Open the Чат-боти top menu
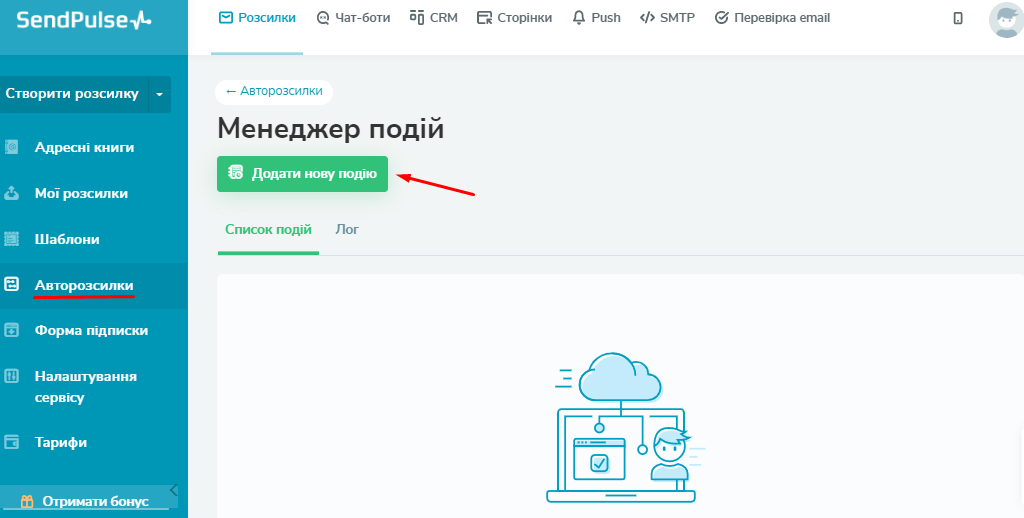 pyautogui.click(x=353, y=18)
